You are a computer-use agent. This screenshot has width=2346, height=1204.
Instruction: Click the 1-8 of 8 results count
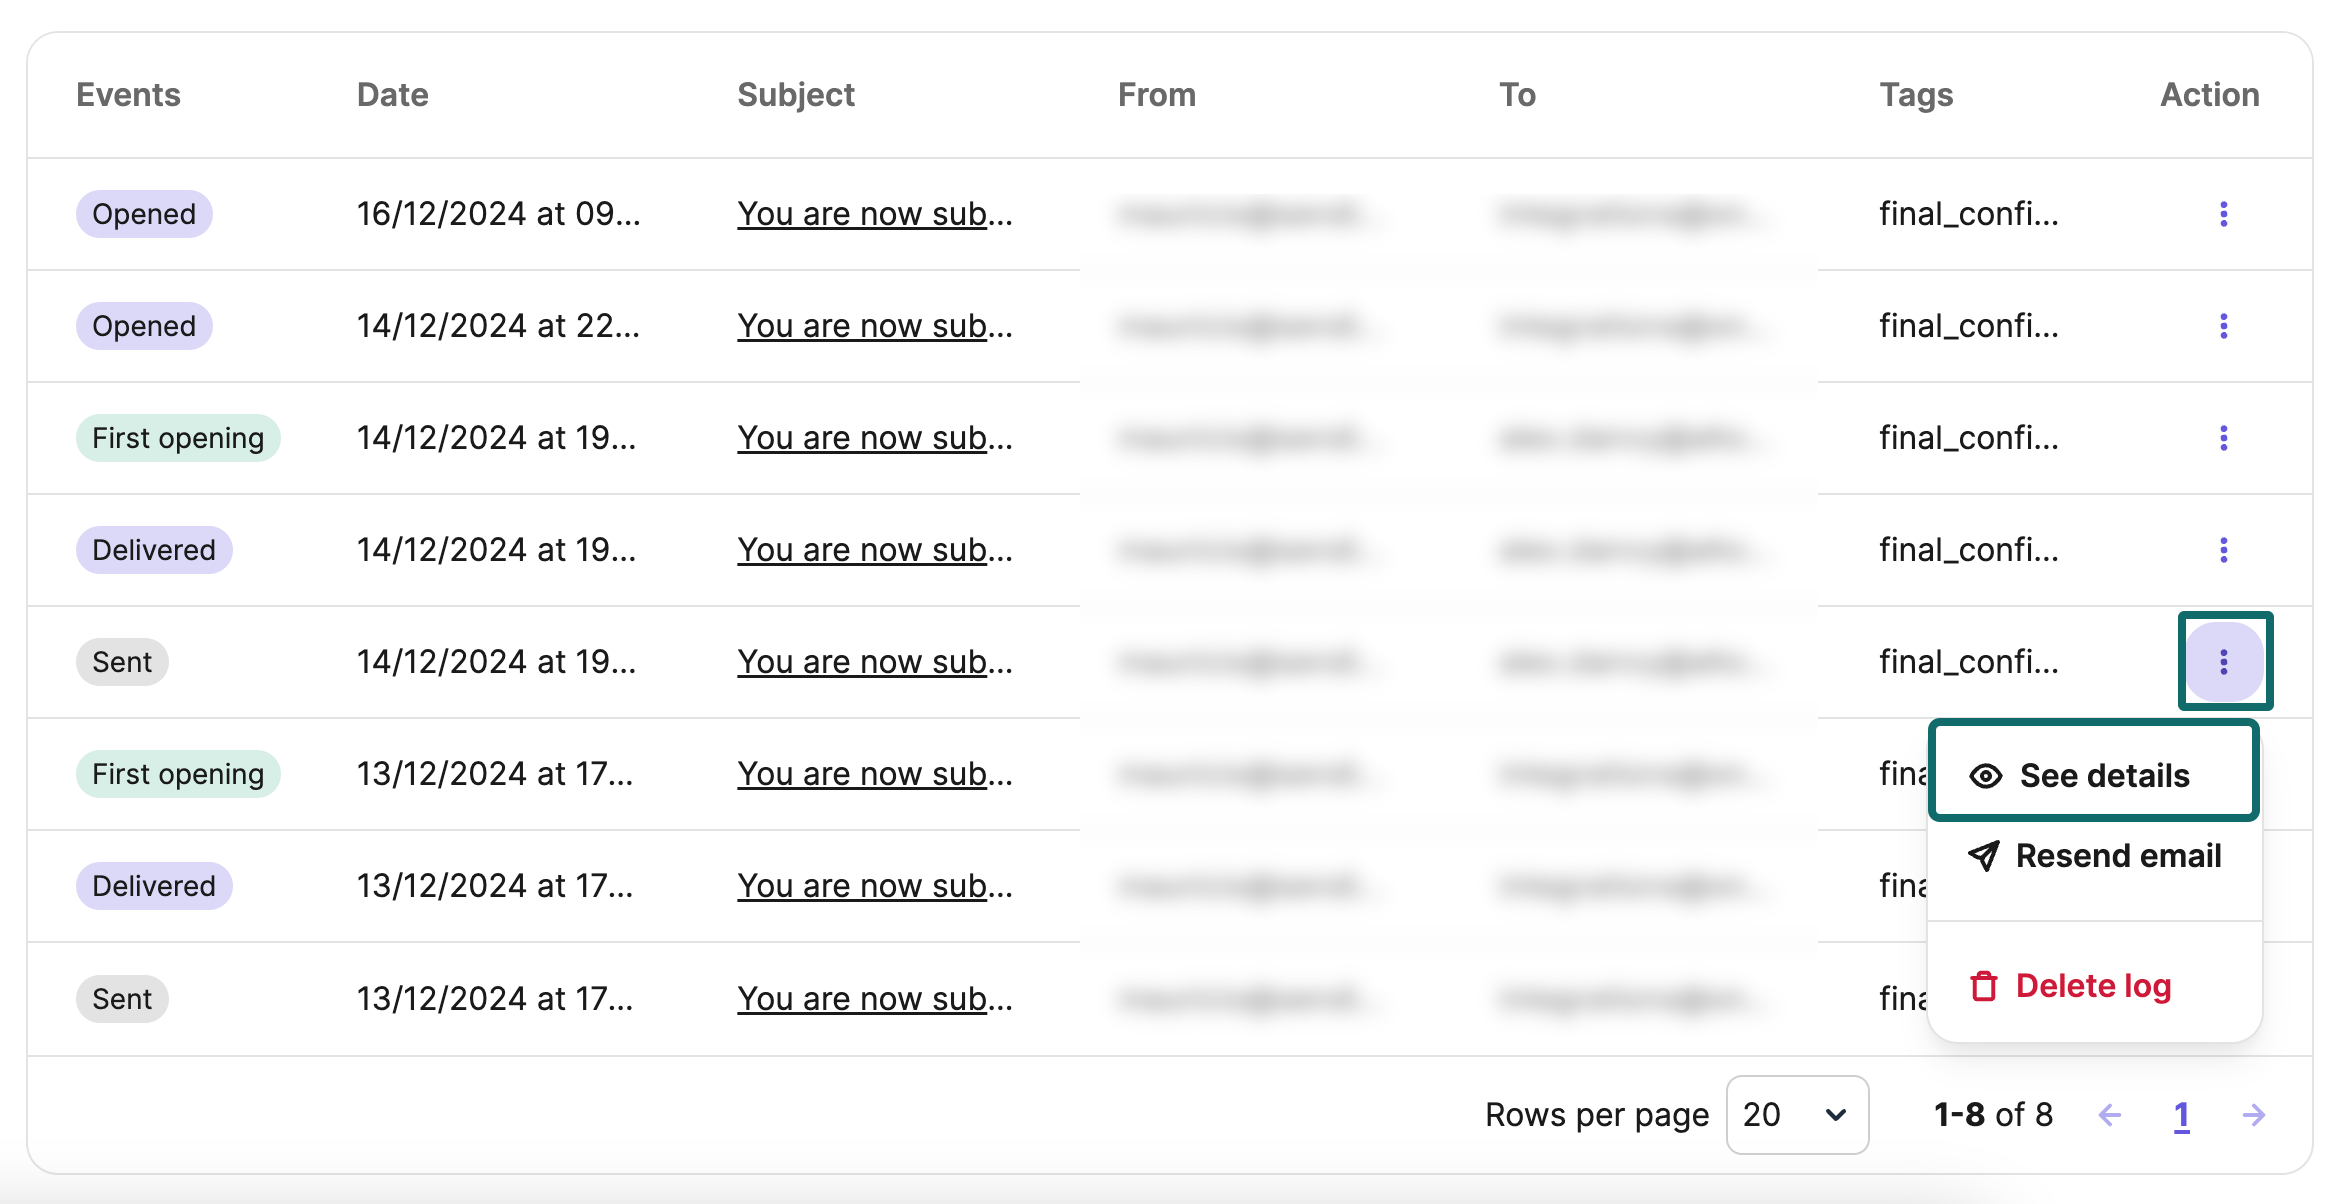pyautogui.click(x=1993, y=1115)
